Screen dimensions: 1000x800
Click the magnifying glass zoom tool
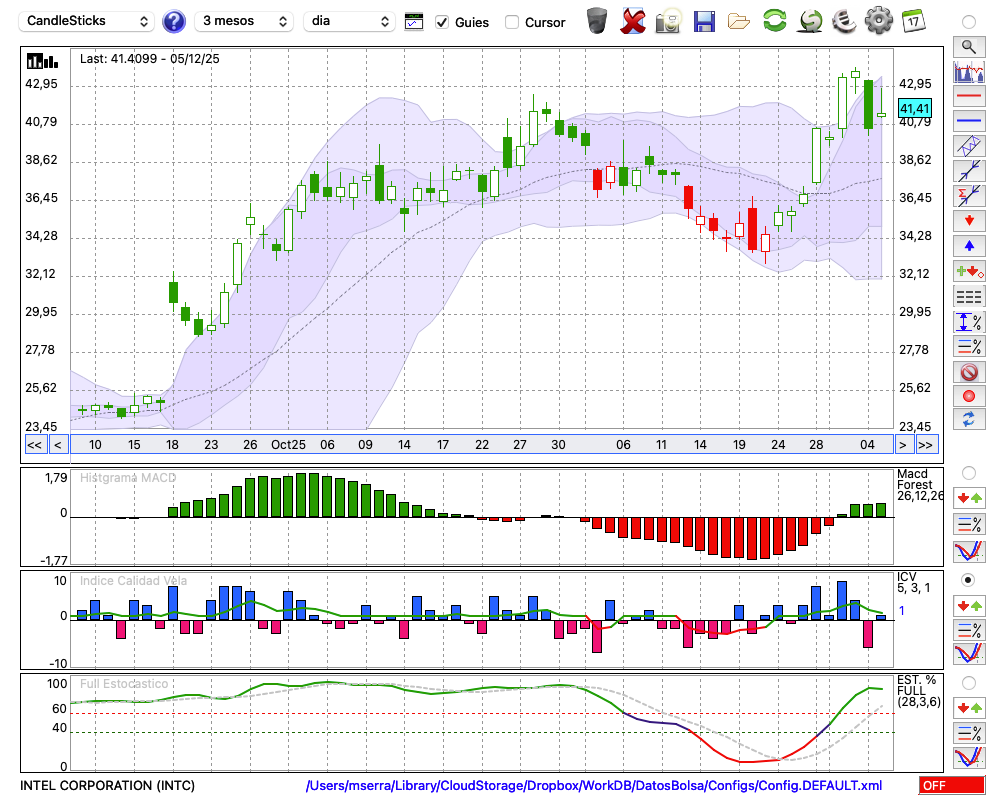pyautogui.click(x=968, y=46)
